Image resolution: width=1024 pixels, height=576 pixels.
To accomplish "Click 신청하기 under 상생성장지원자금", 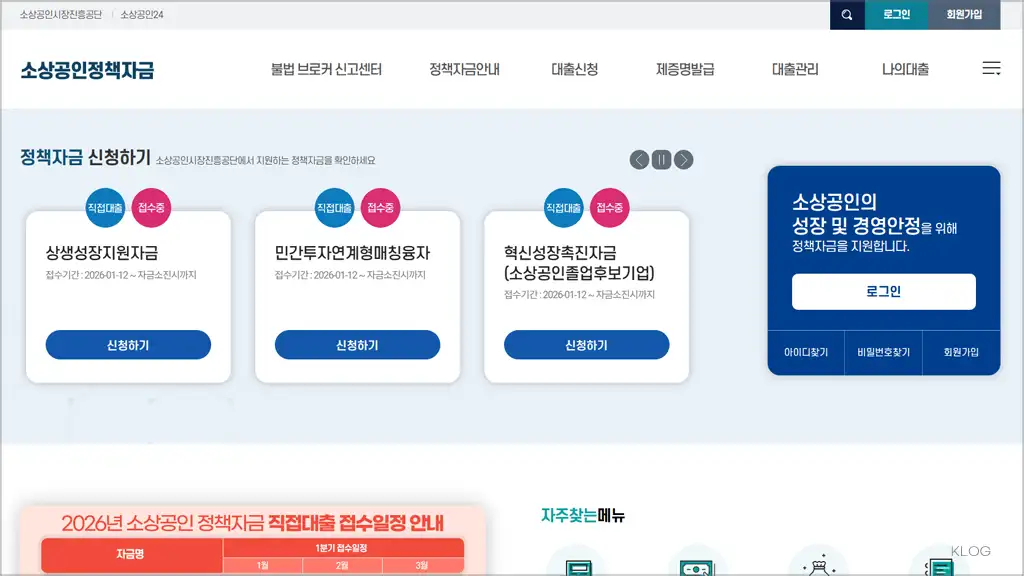I will coord(126,344).
